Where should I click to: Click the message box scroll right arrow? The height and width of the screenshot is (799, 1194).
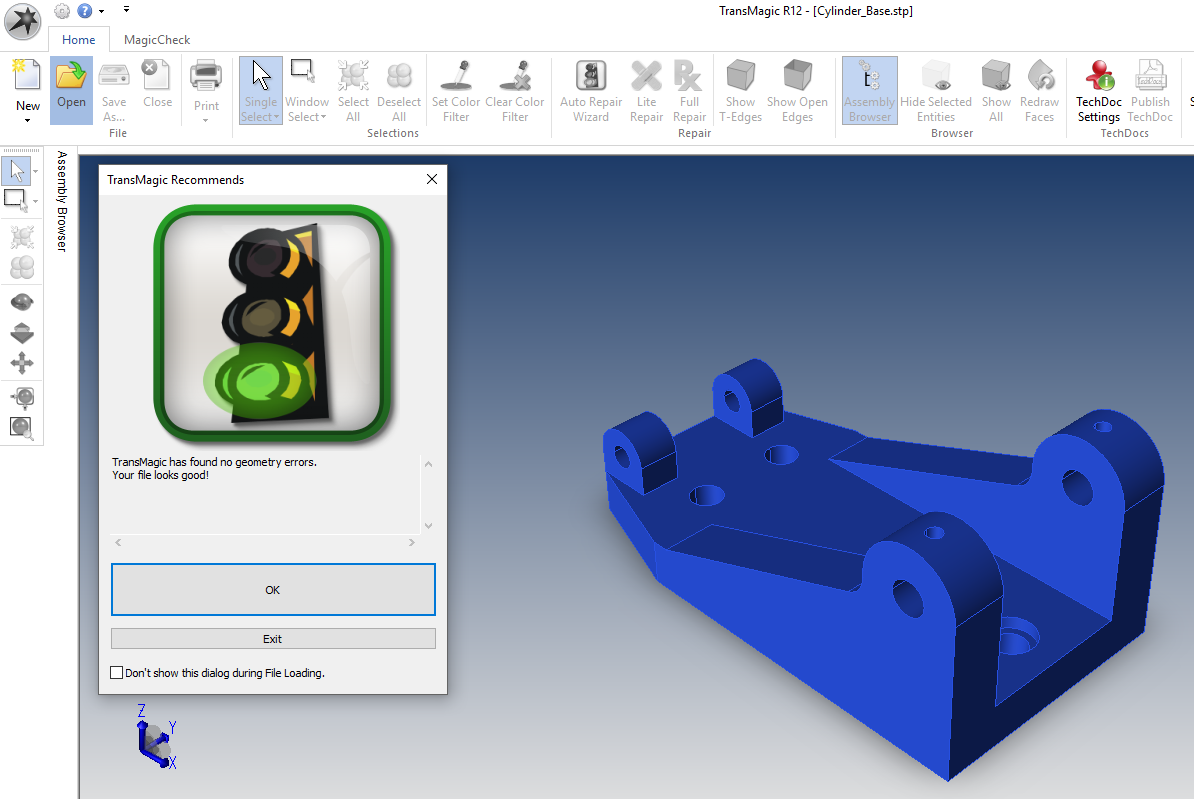[411, 542]
